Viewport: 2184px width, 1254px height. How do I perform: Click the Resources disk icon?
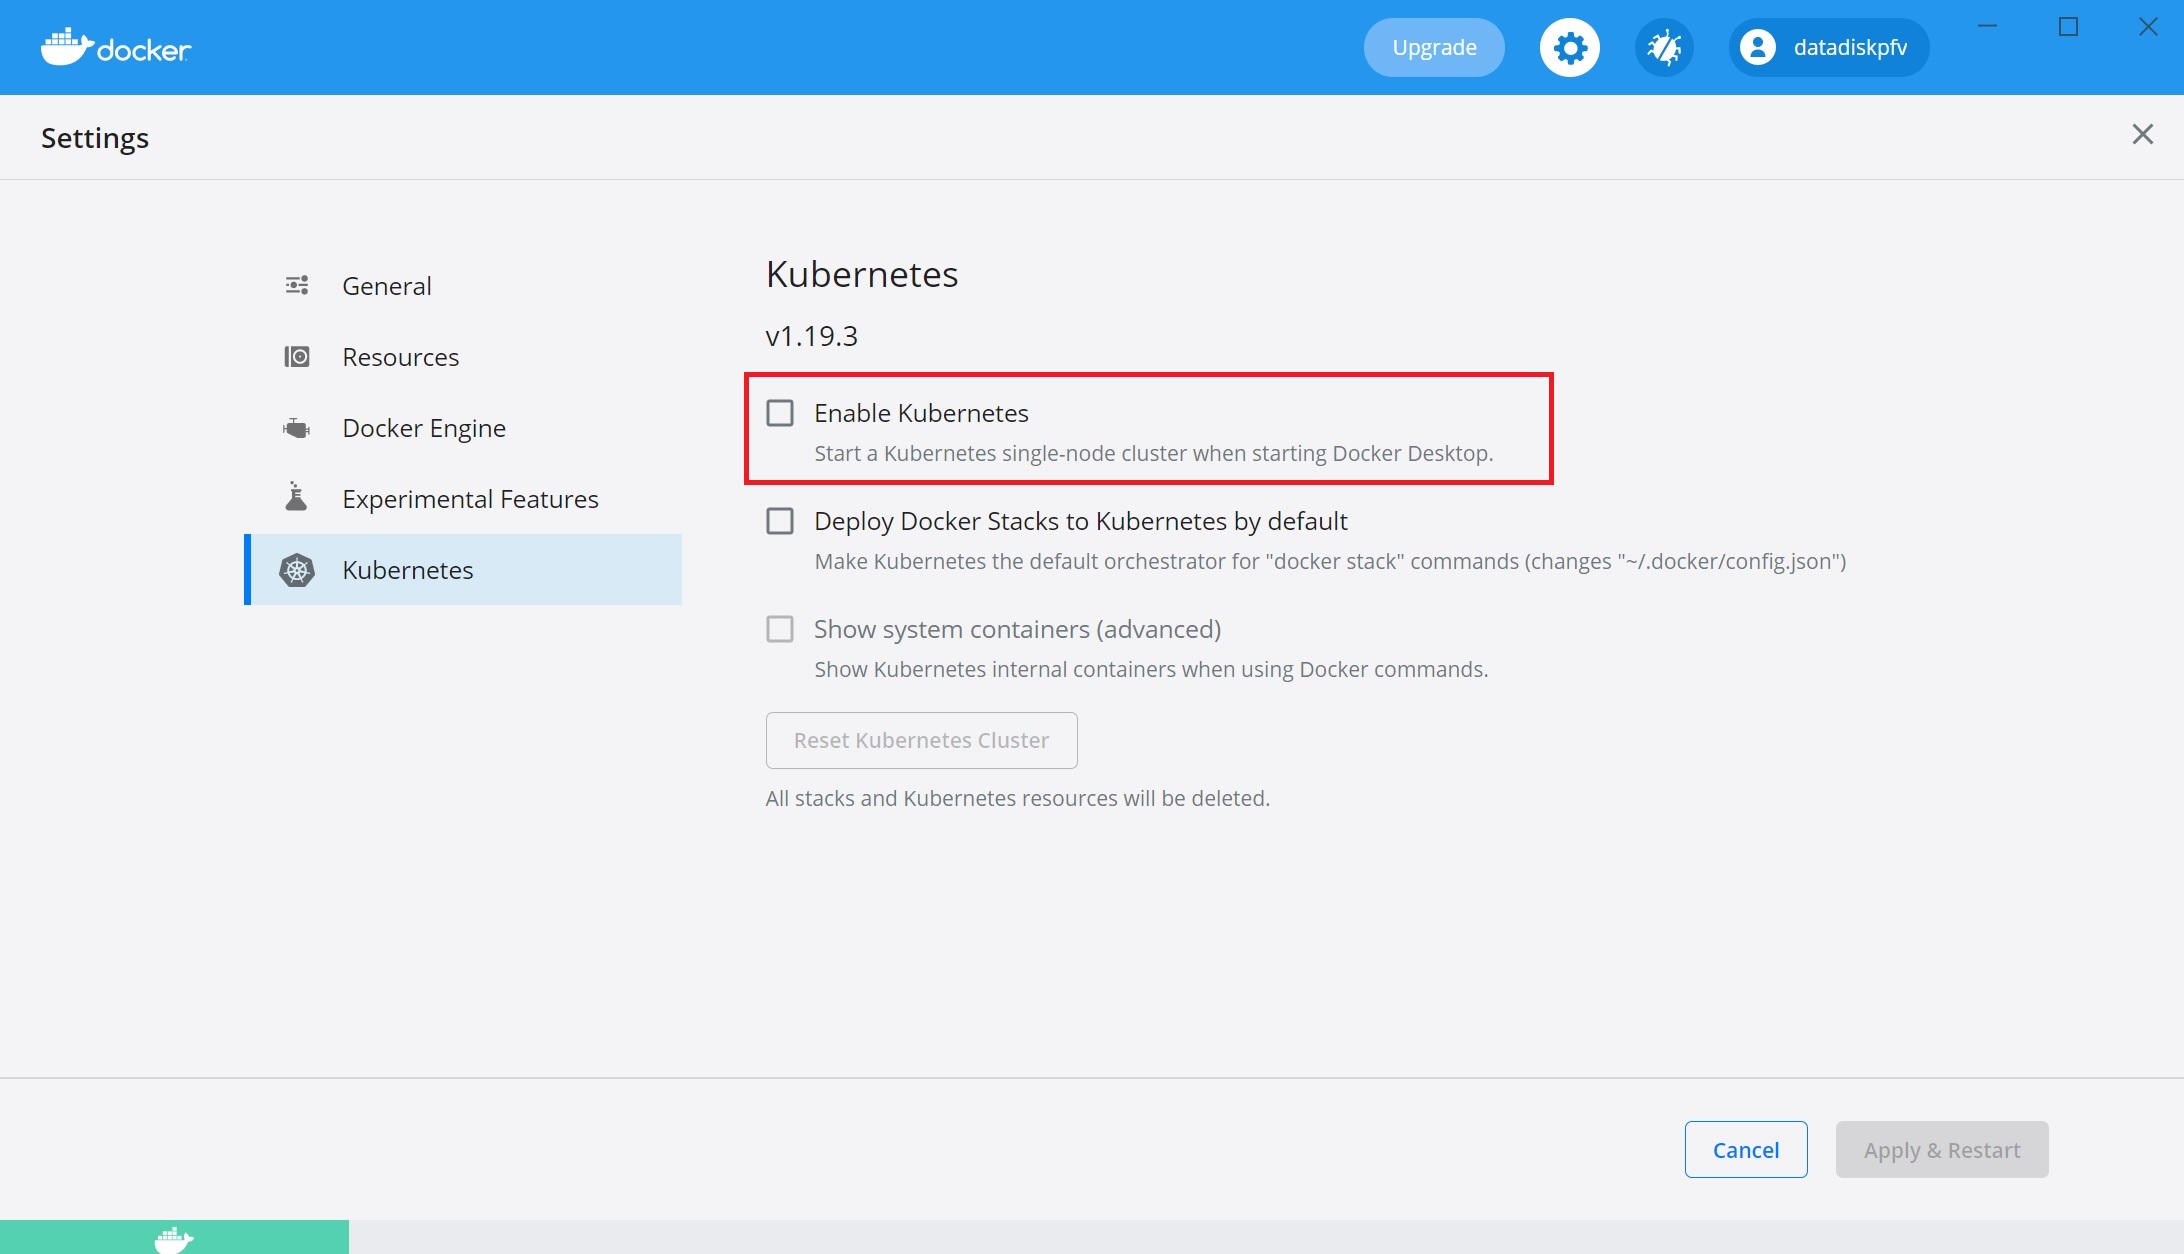[297, 357]
